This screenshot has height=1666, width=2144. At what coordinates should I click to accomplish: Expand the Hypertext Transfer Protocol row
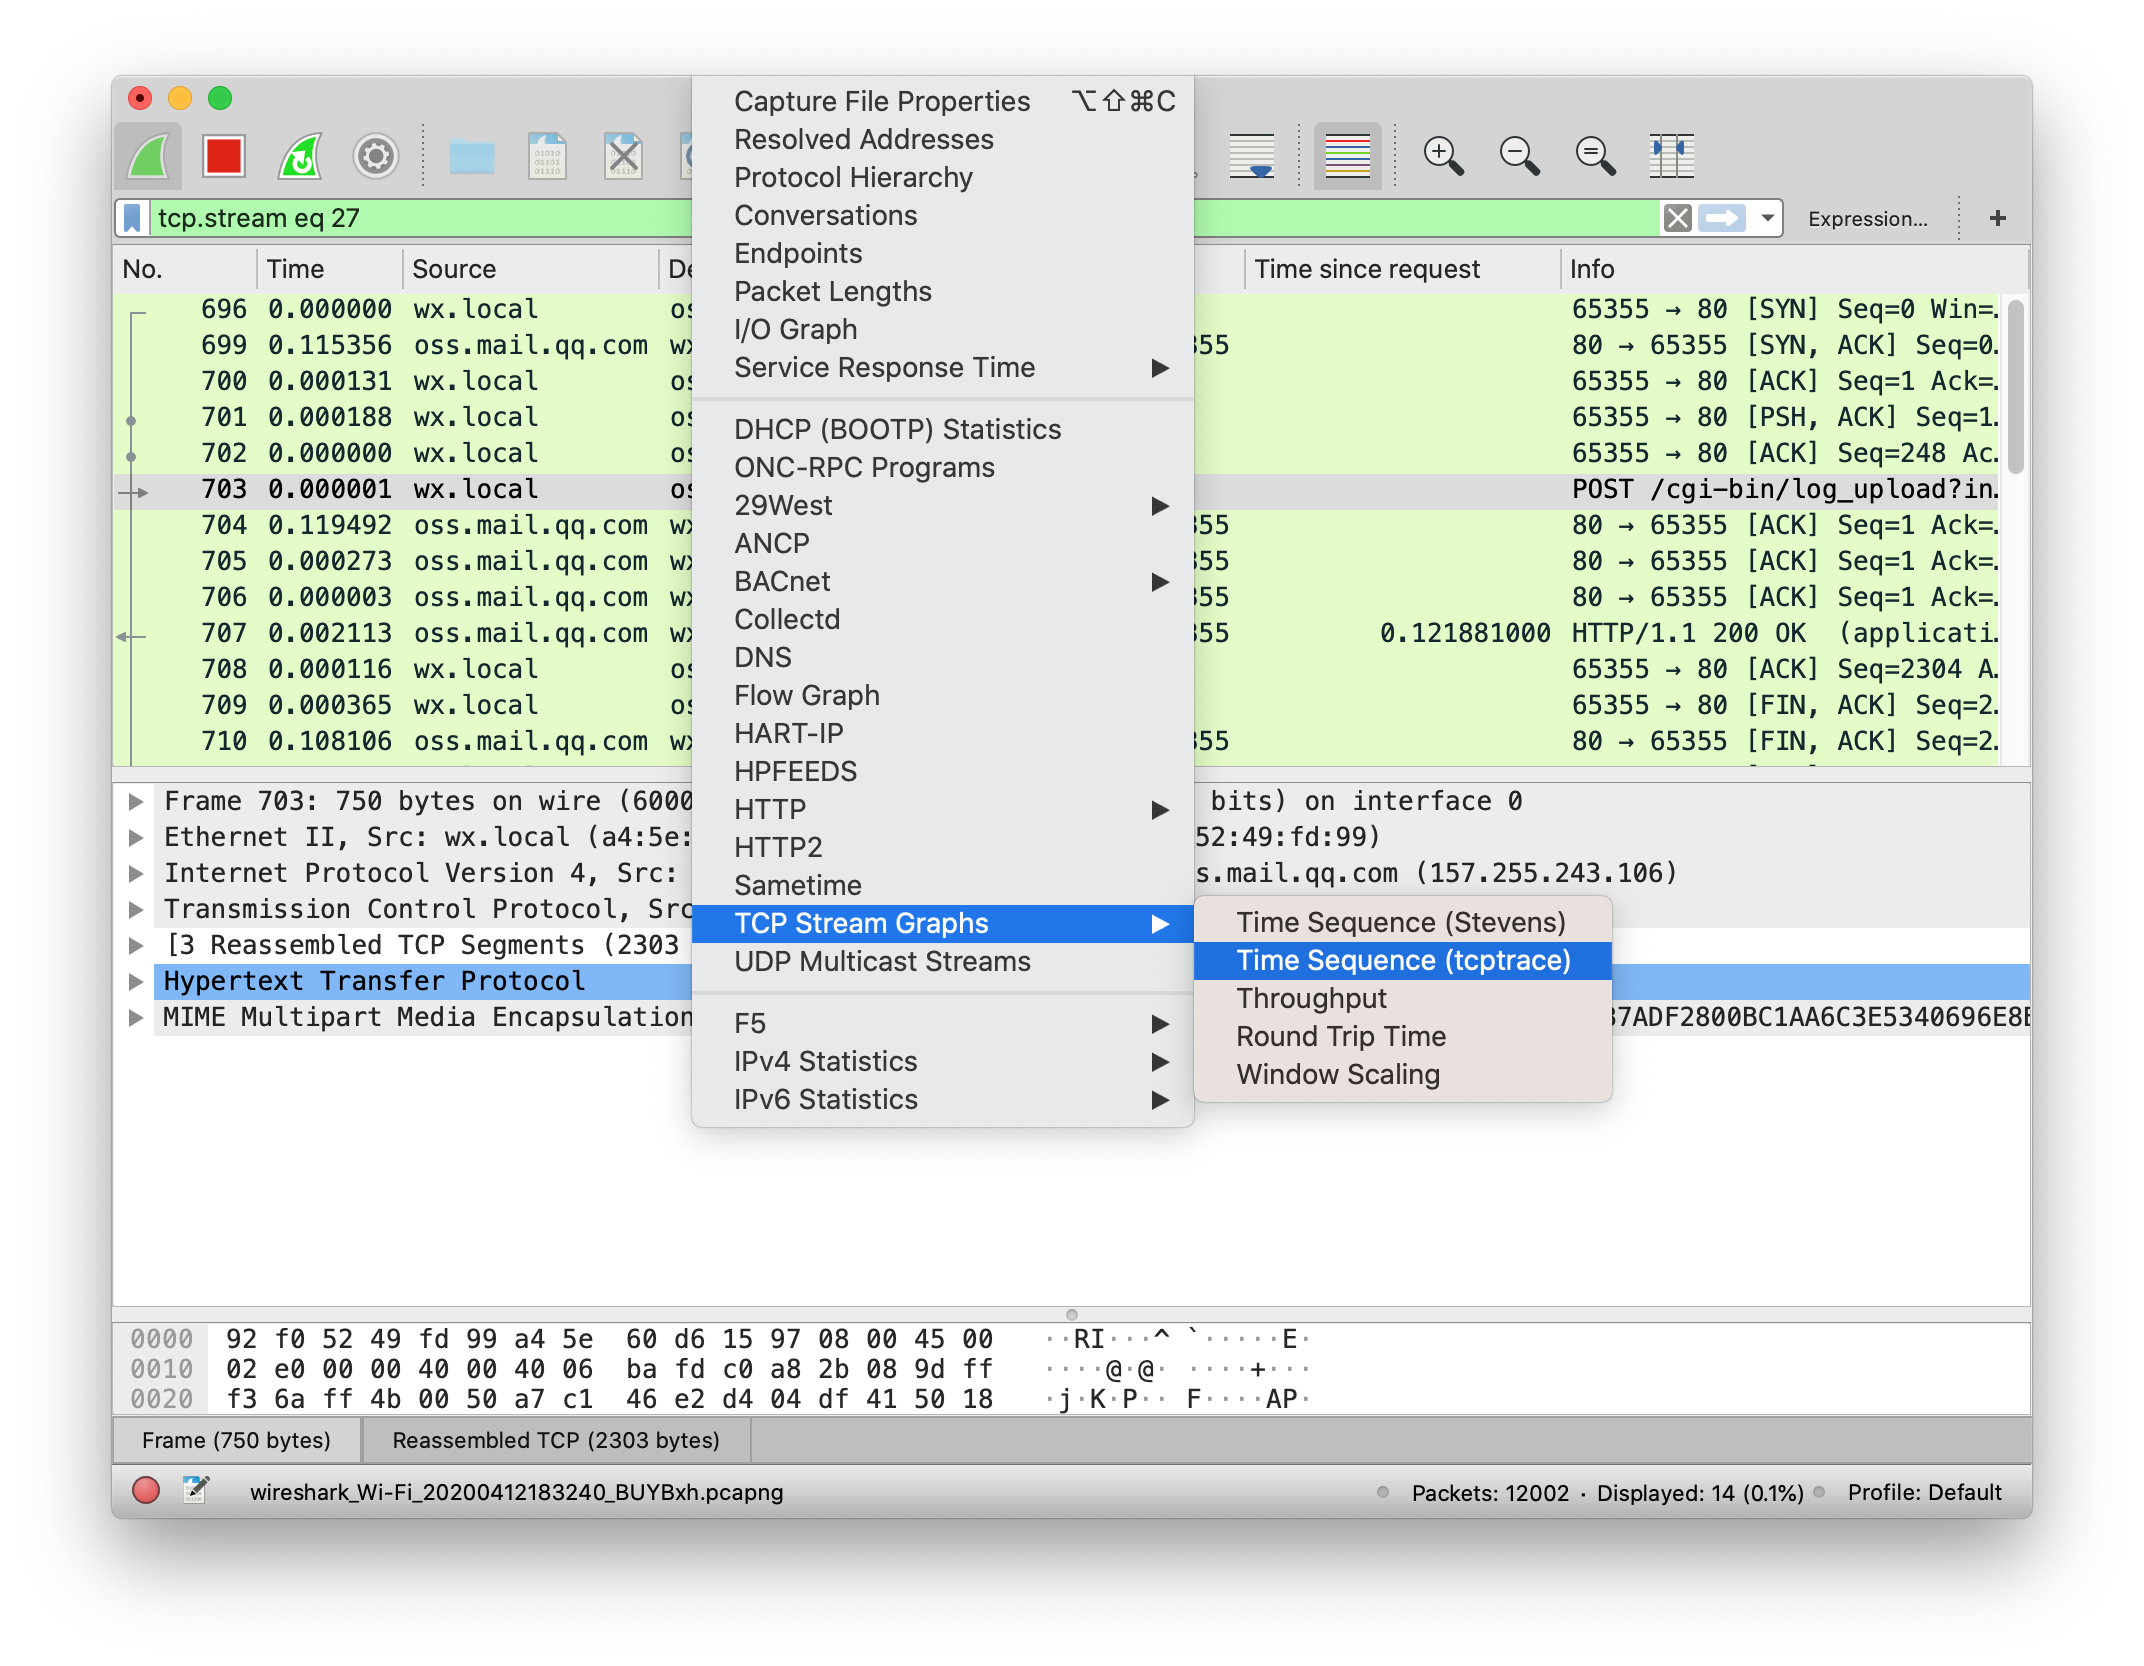[x=136, y=981]
